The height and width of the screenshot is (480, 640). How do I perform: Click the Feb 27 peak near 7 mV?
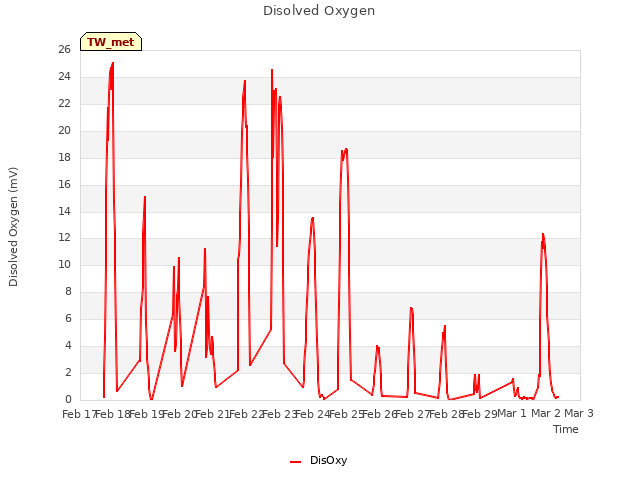click(411, 308)
